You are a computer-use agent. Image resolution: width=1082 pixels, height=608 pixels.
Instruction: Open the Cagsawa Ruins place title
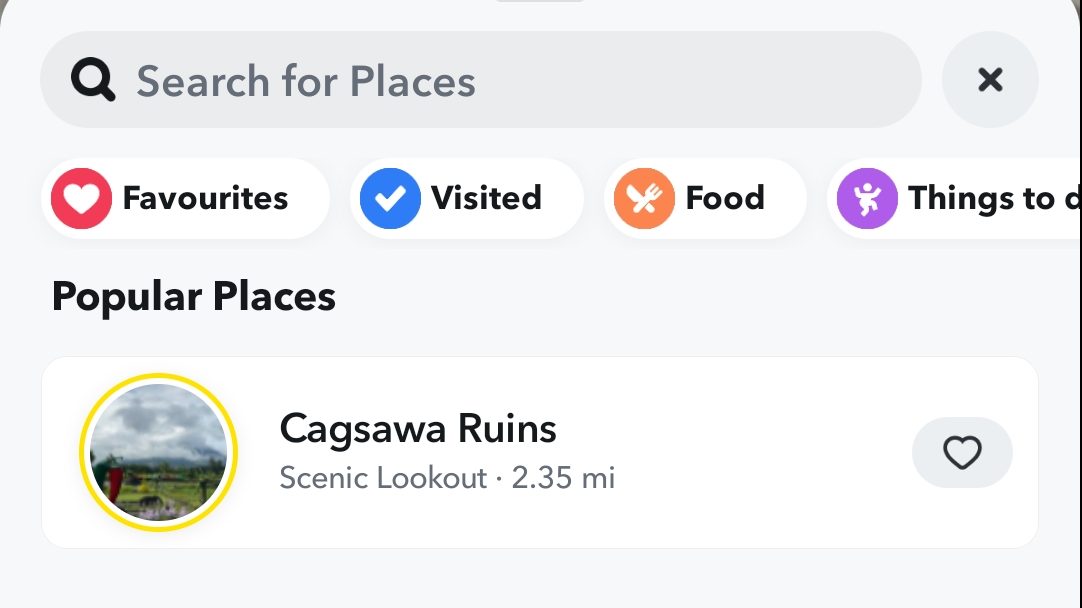(418, 429)
